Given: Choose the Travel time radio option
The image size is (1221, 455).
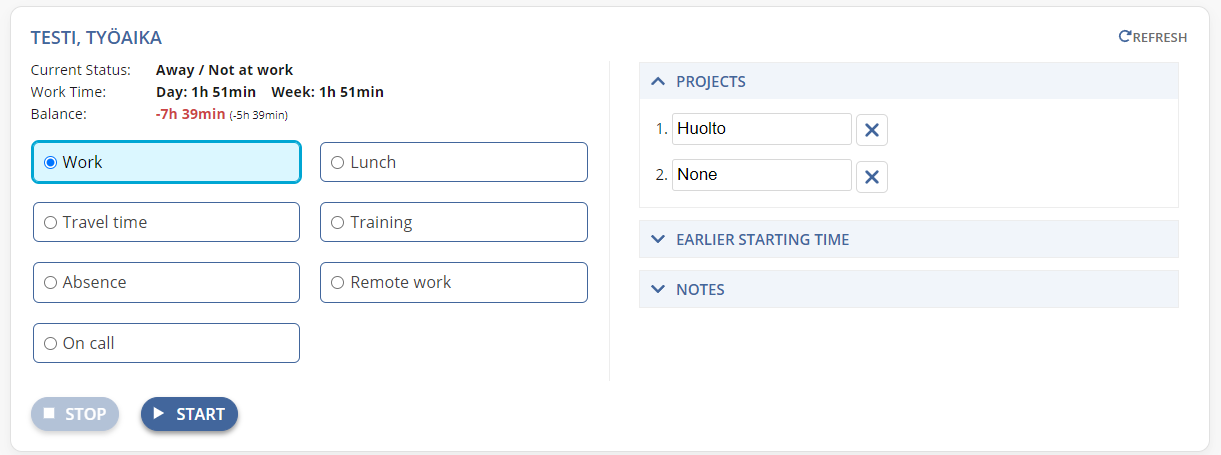Looking at the screenshot, I should (x=166, y=222).
